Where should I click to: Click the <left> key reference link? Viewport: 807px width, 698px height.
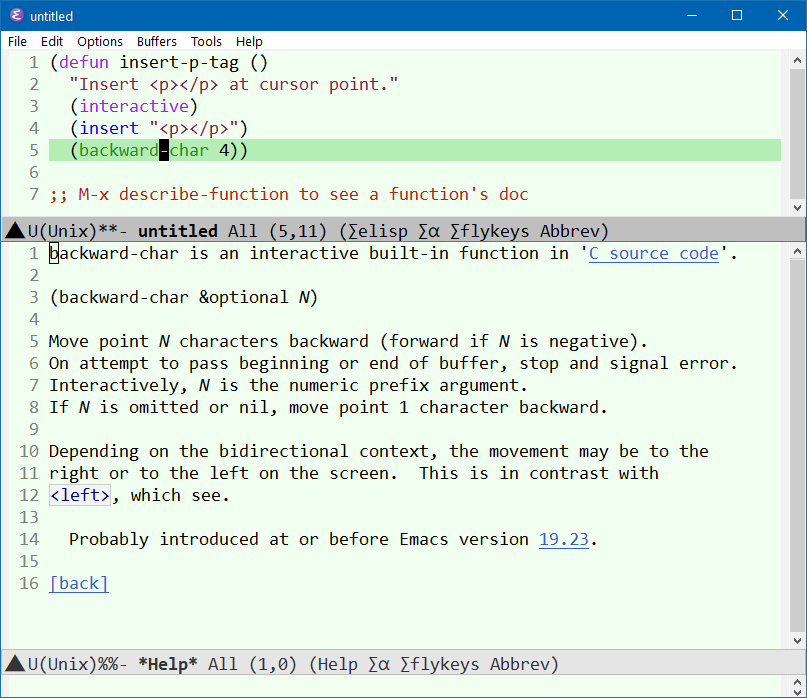(x=80, y=495)
